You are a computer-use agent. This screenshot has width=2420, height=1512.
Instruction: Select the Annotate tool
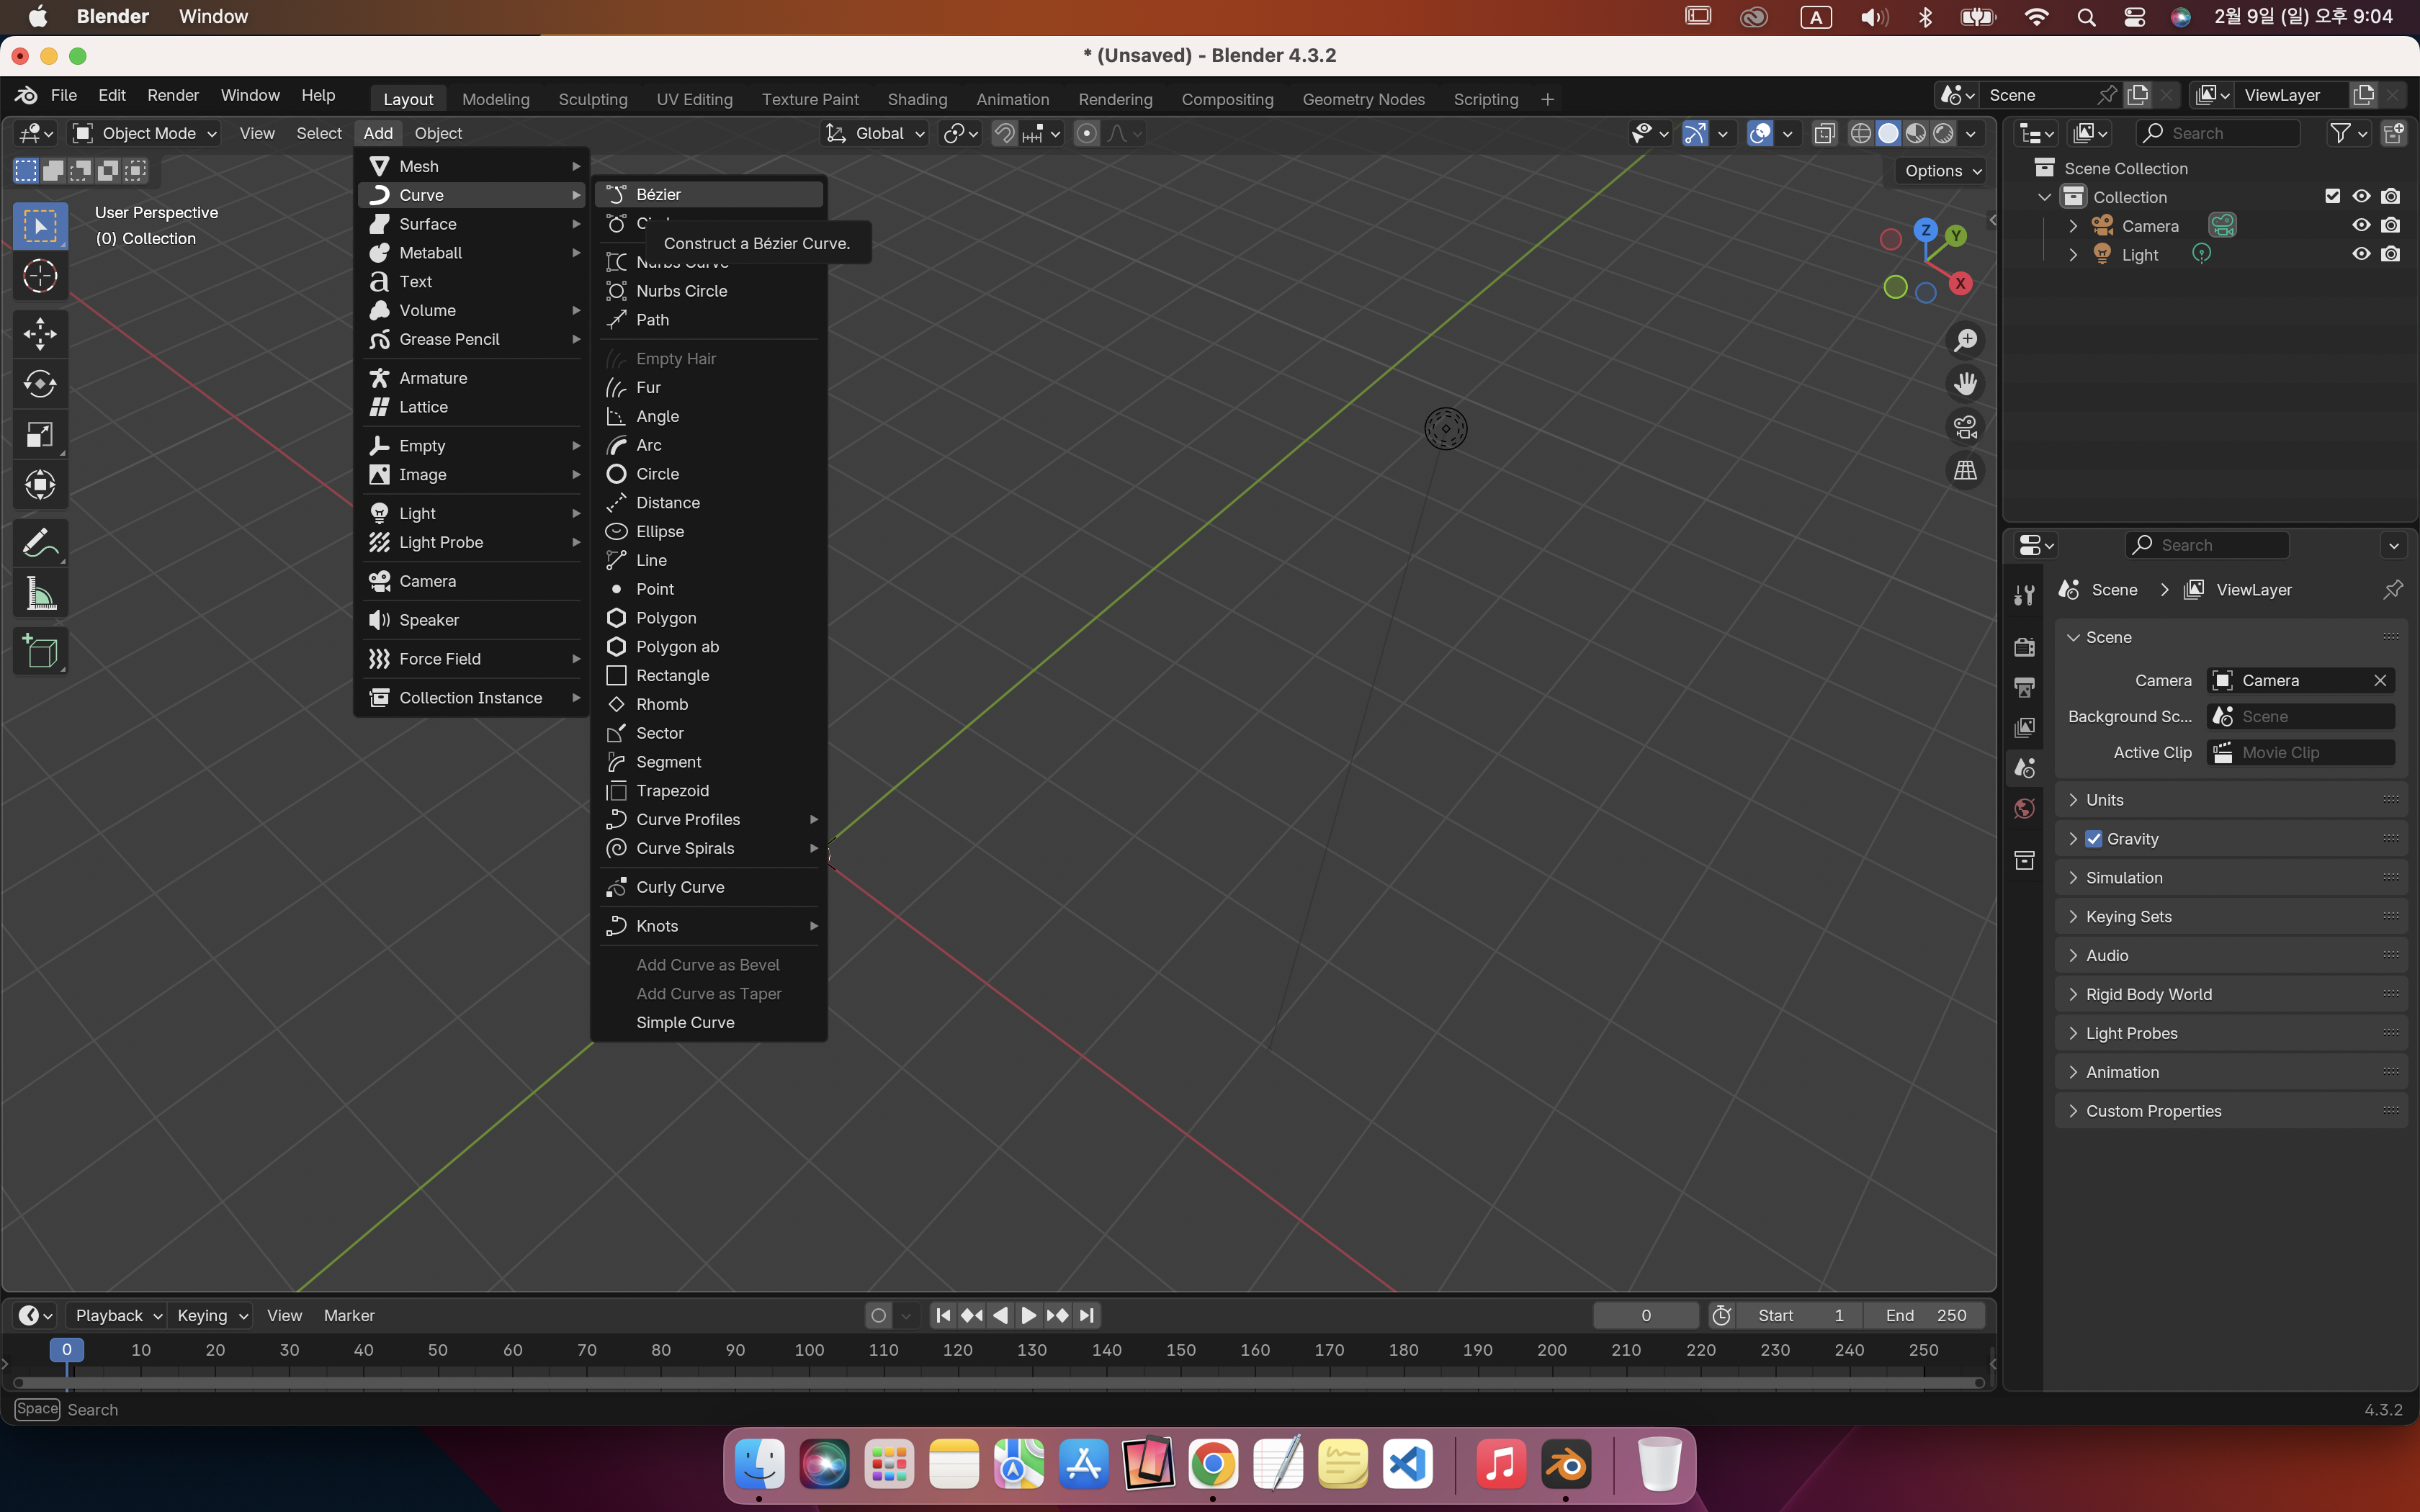(x=40, y=544)
